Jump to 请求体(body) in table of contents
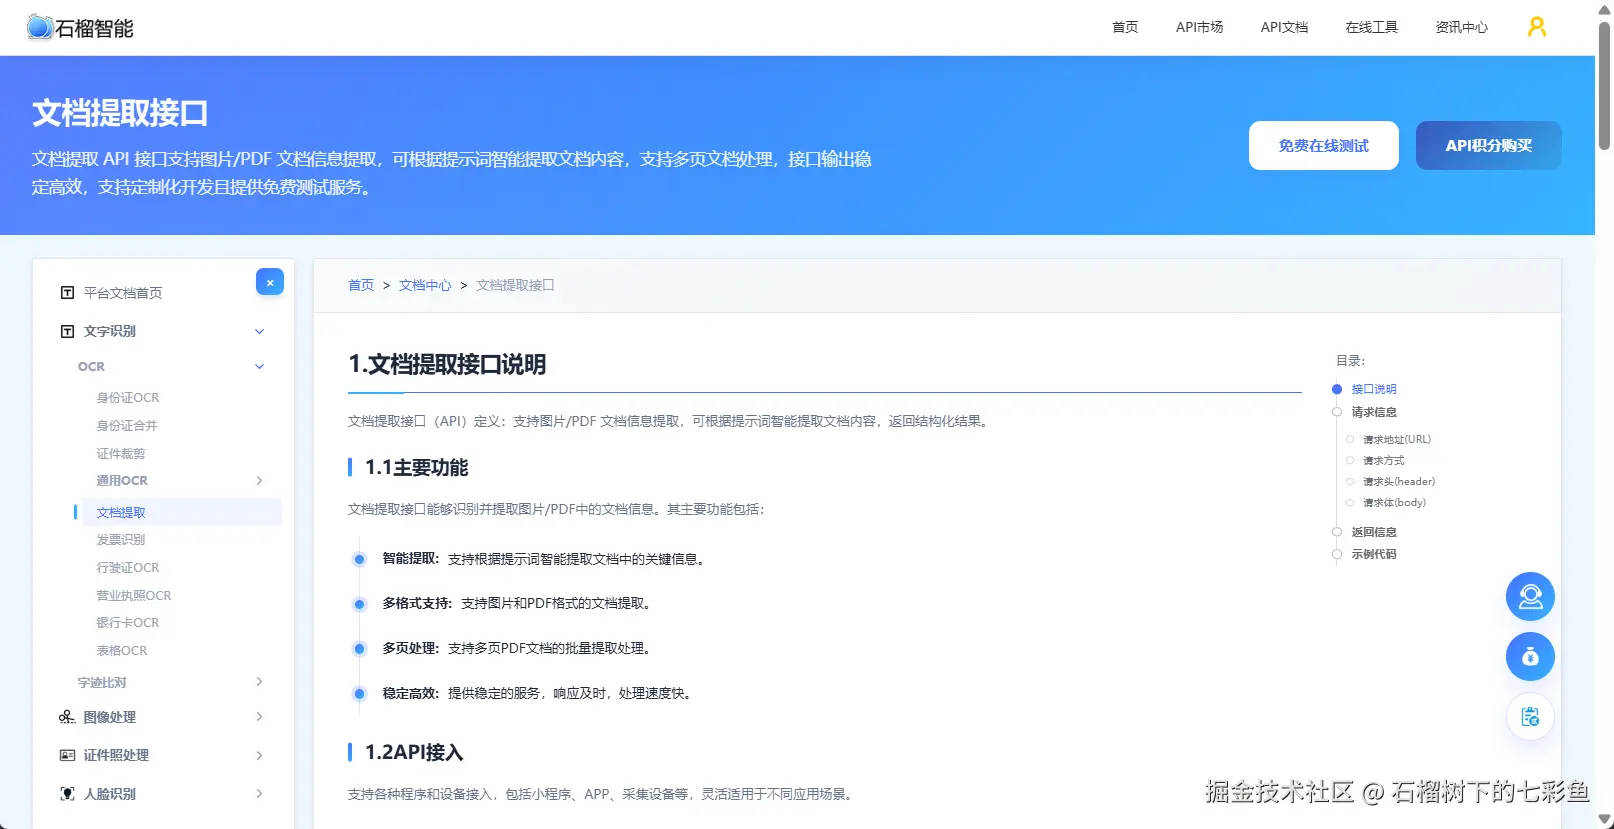This screenshot has height=829, width=1614. (x=1394, y=502)
